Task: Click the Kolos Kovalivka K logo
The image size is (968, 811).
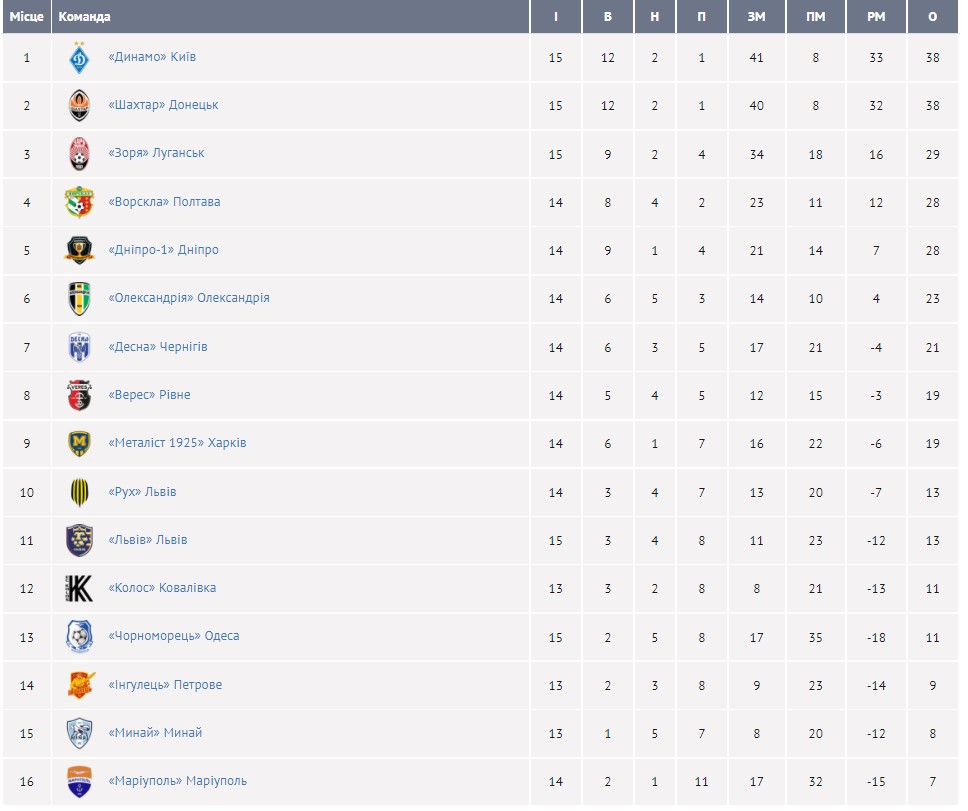Action: tap(79, 588)
